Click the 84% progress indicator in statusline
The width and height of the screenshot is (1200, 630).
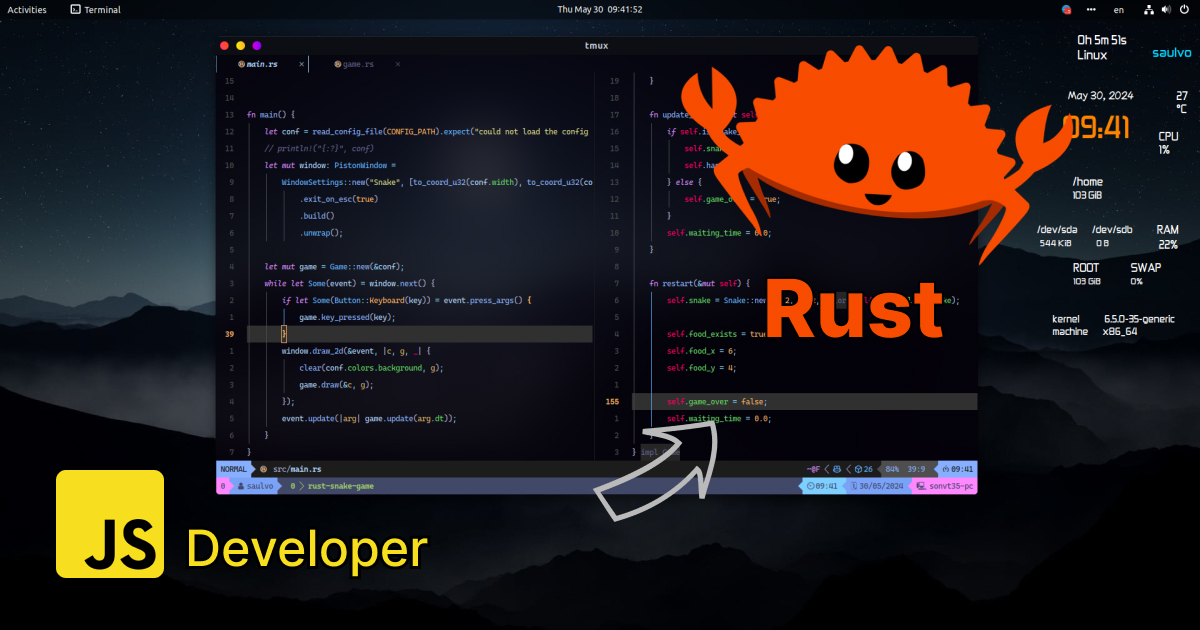click(893, 469)
